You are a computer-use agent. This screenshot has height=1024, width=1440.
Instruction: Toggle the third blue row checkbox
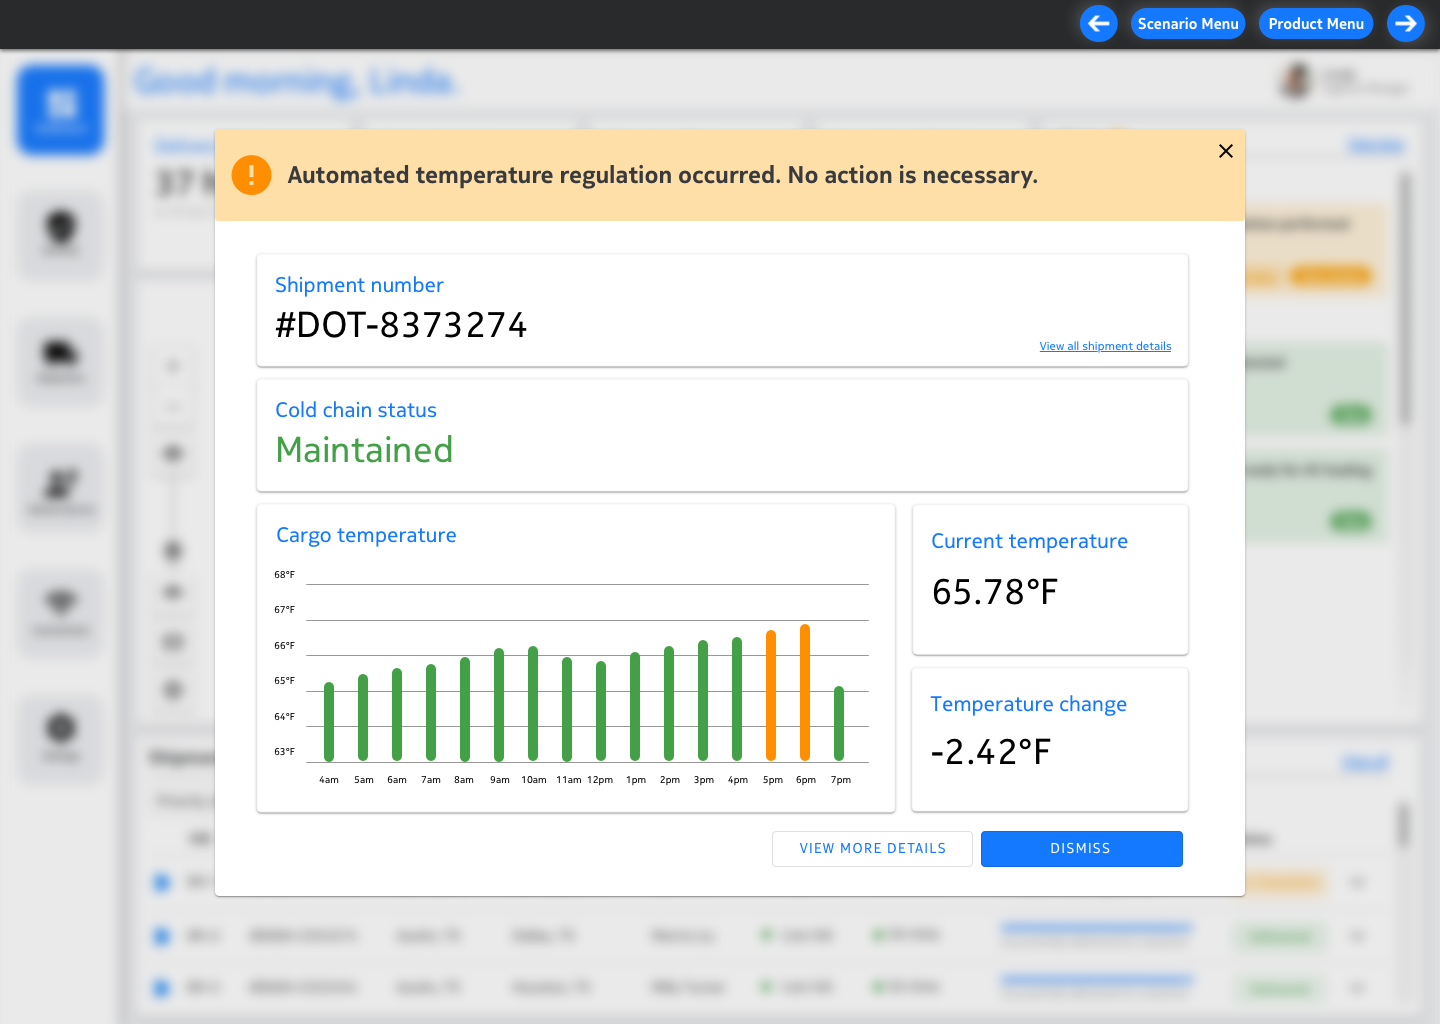pyautogui.click(x=162, y=988)
